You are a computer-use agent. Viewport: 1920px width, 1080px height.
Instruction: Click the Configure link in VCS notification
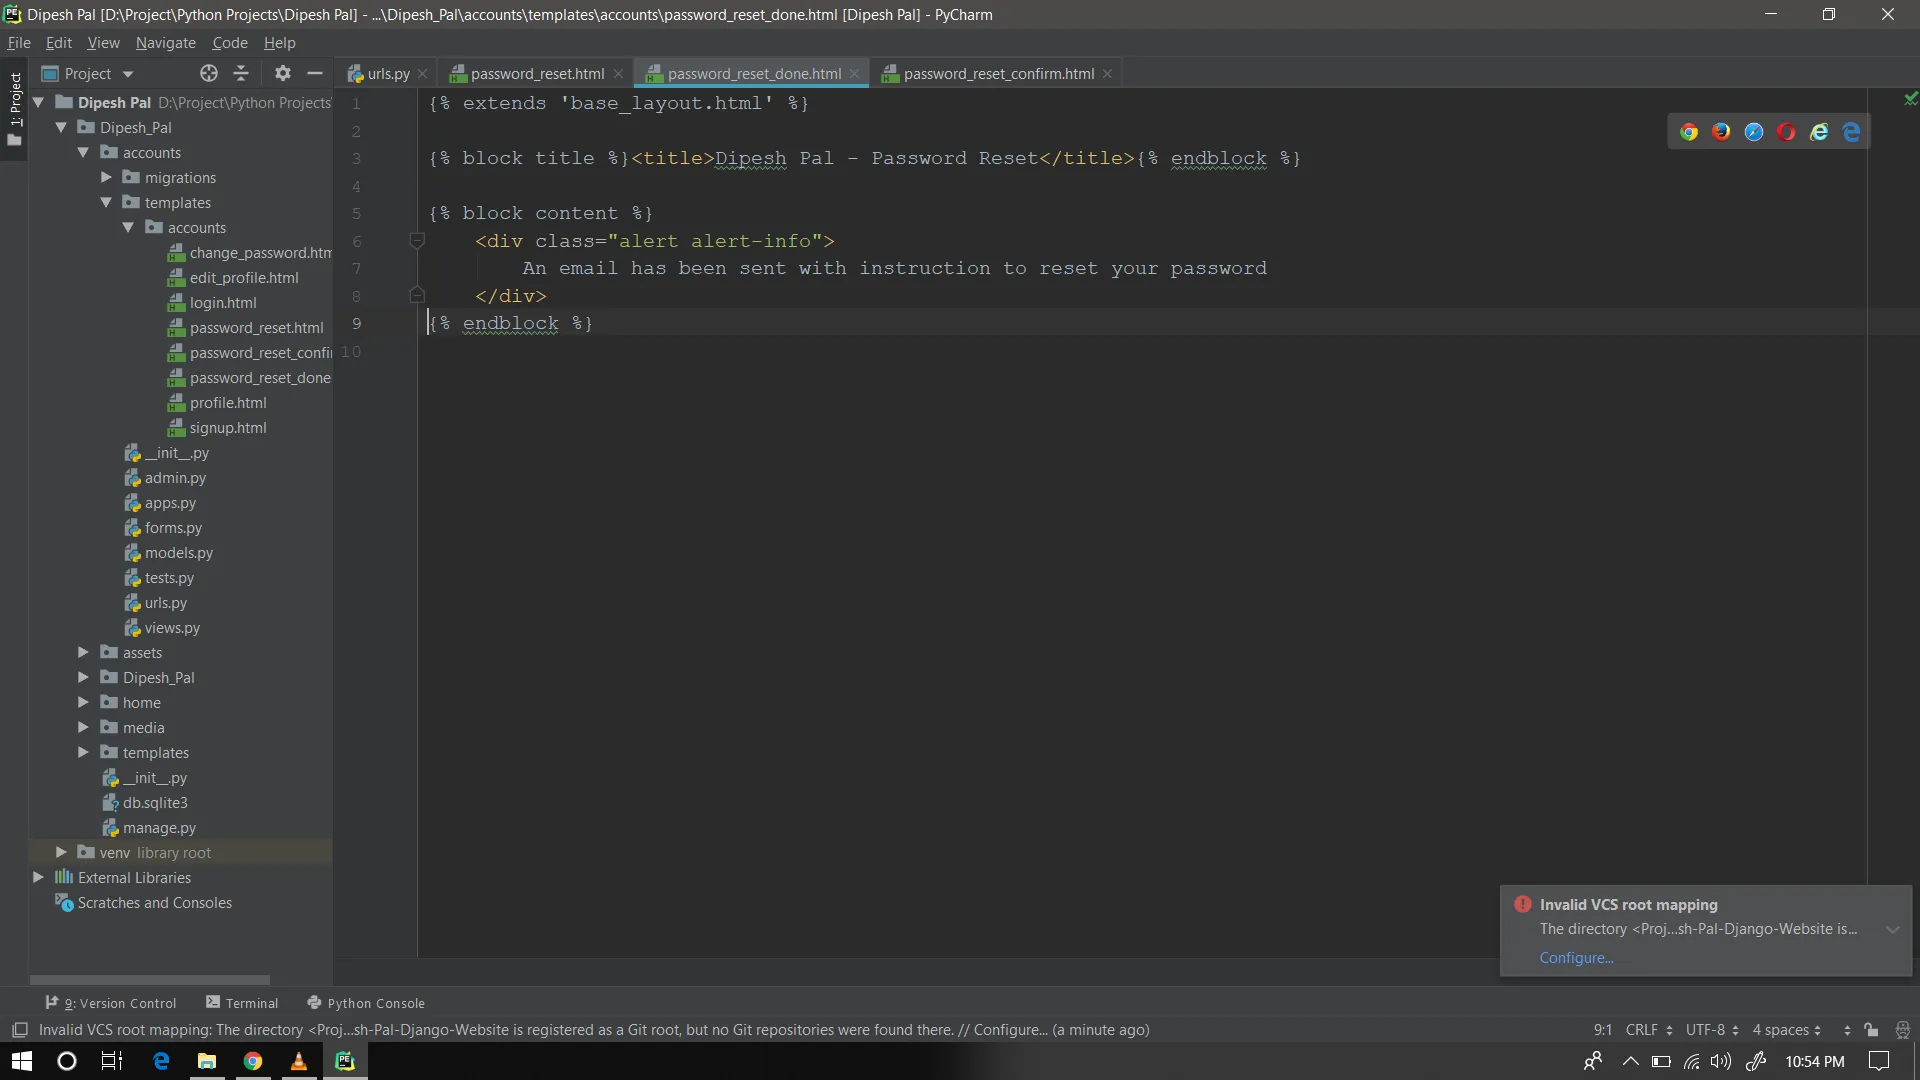[1575, 957]
